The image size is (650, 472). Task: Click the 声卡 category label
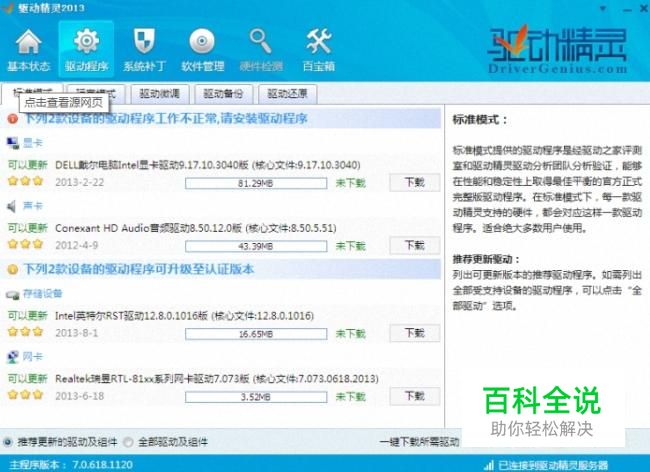pos(33,206)
